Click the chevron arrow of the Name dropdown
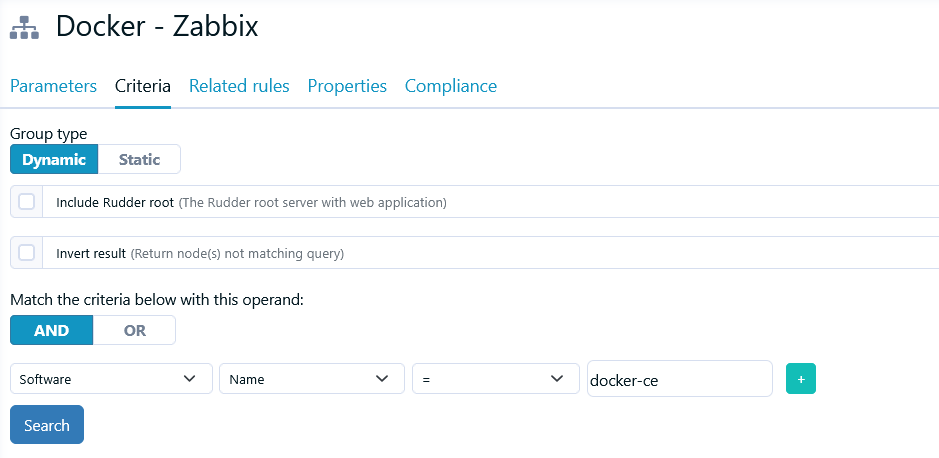This screenshot has height=458, width=939. click(x=381, y=378)
